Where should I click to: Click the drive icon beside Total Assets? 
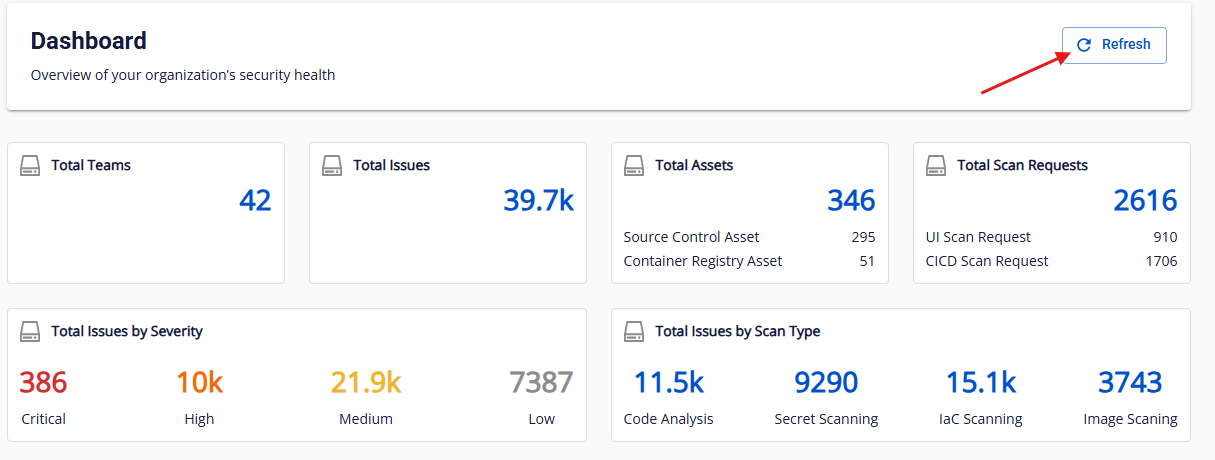tap(634, 165)
